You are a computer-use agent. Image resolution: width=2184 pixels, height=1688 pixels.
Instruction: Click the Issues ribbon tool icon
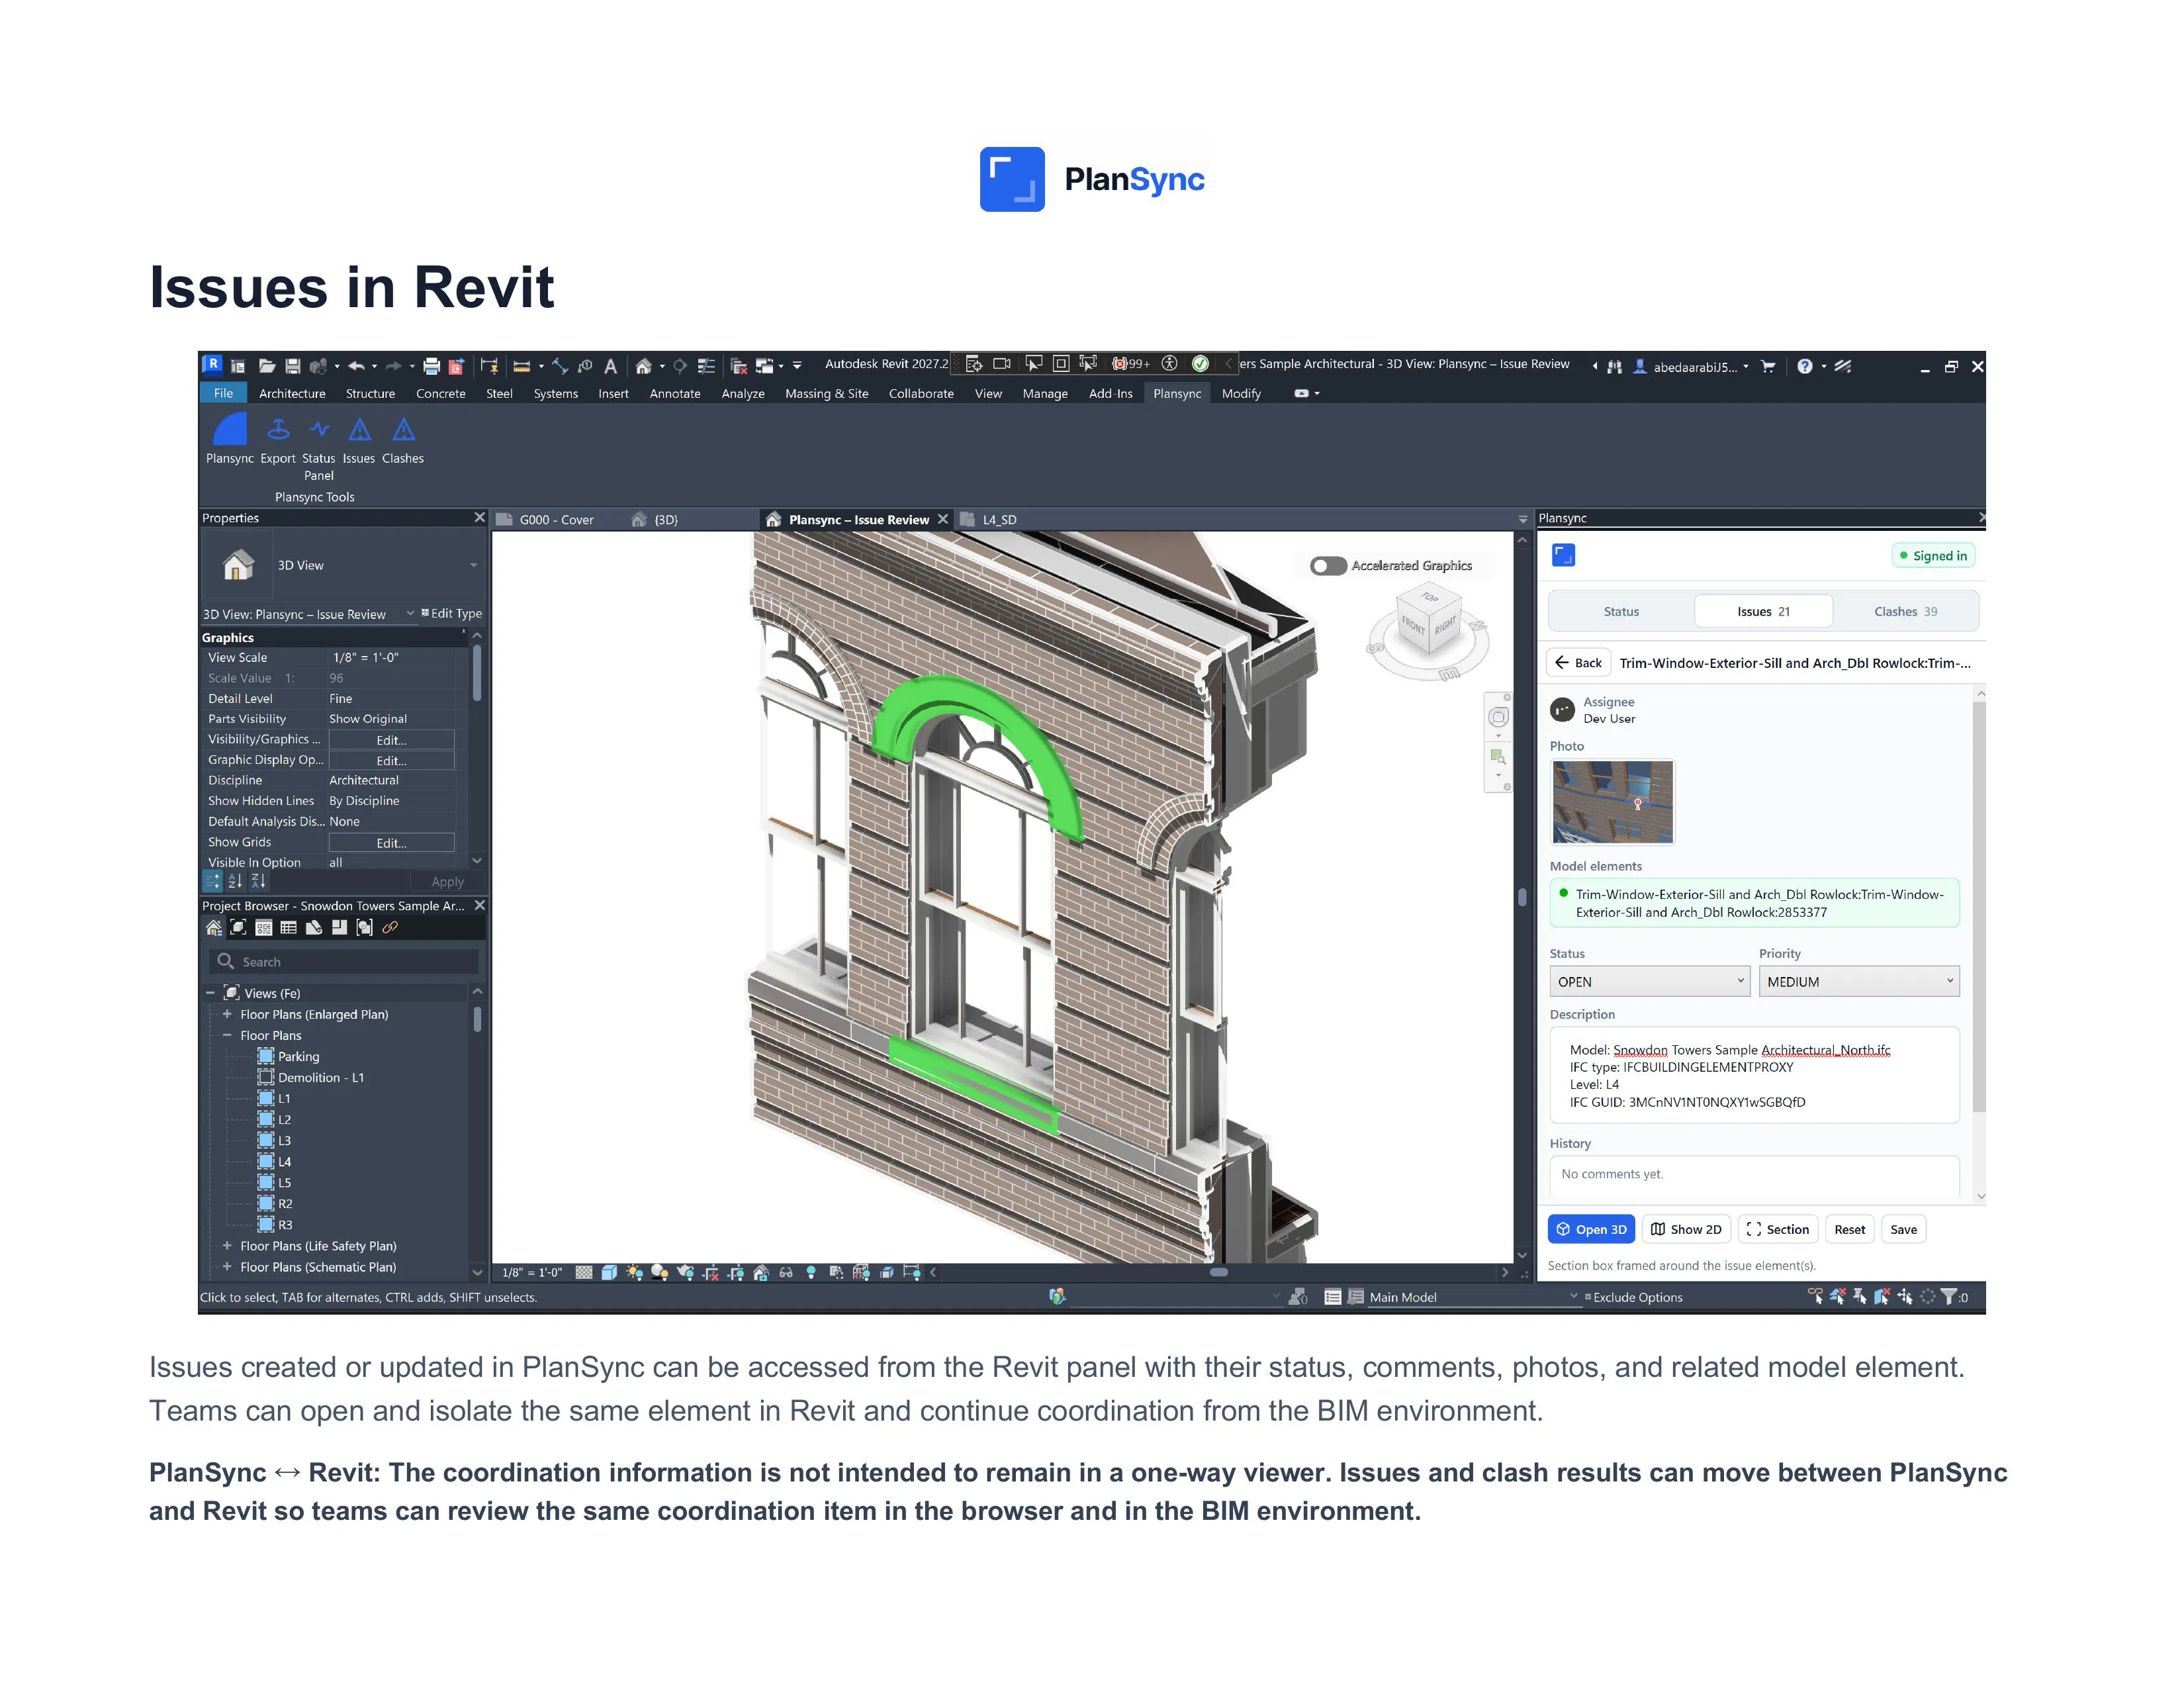(359, 430)
